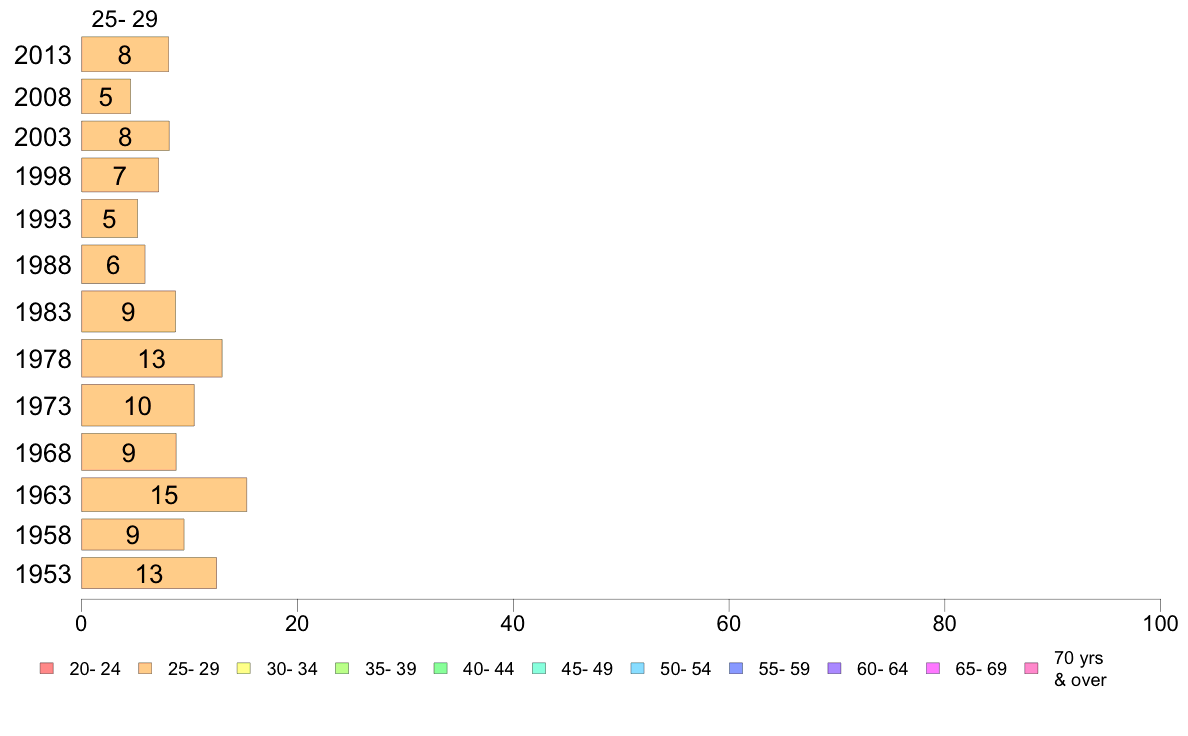The image size is (1188, 736).
Task: Toggle the 45-49 legend entry swatch
Action: point(539,669)
